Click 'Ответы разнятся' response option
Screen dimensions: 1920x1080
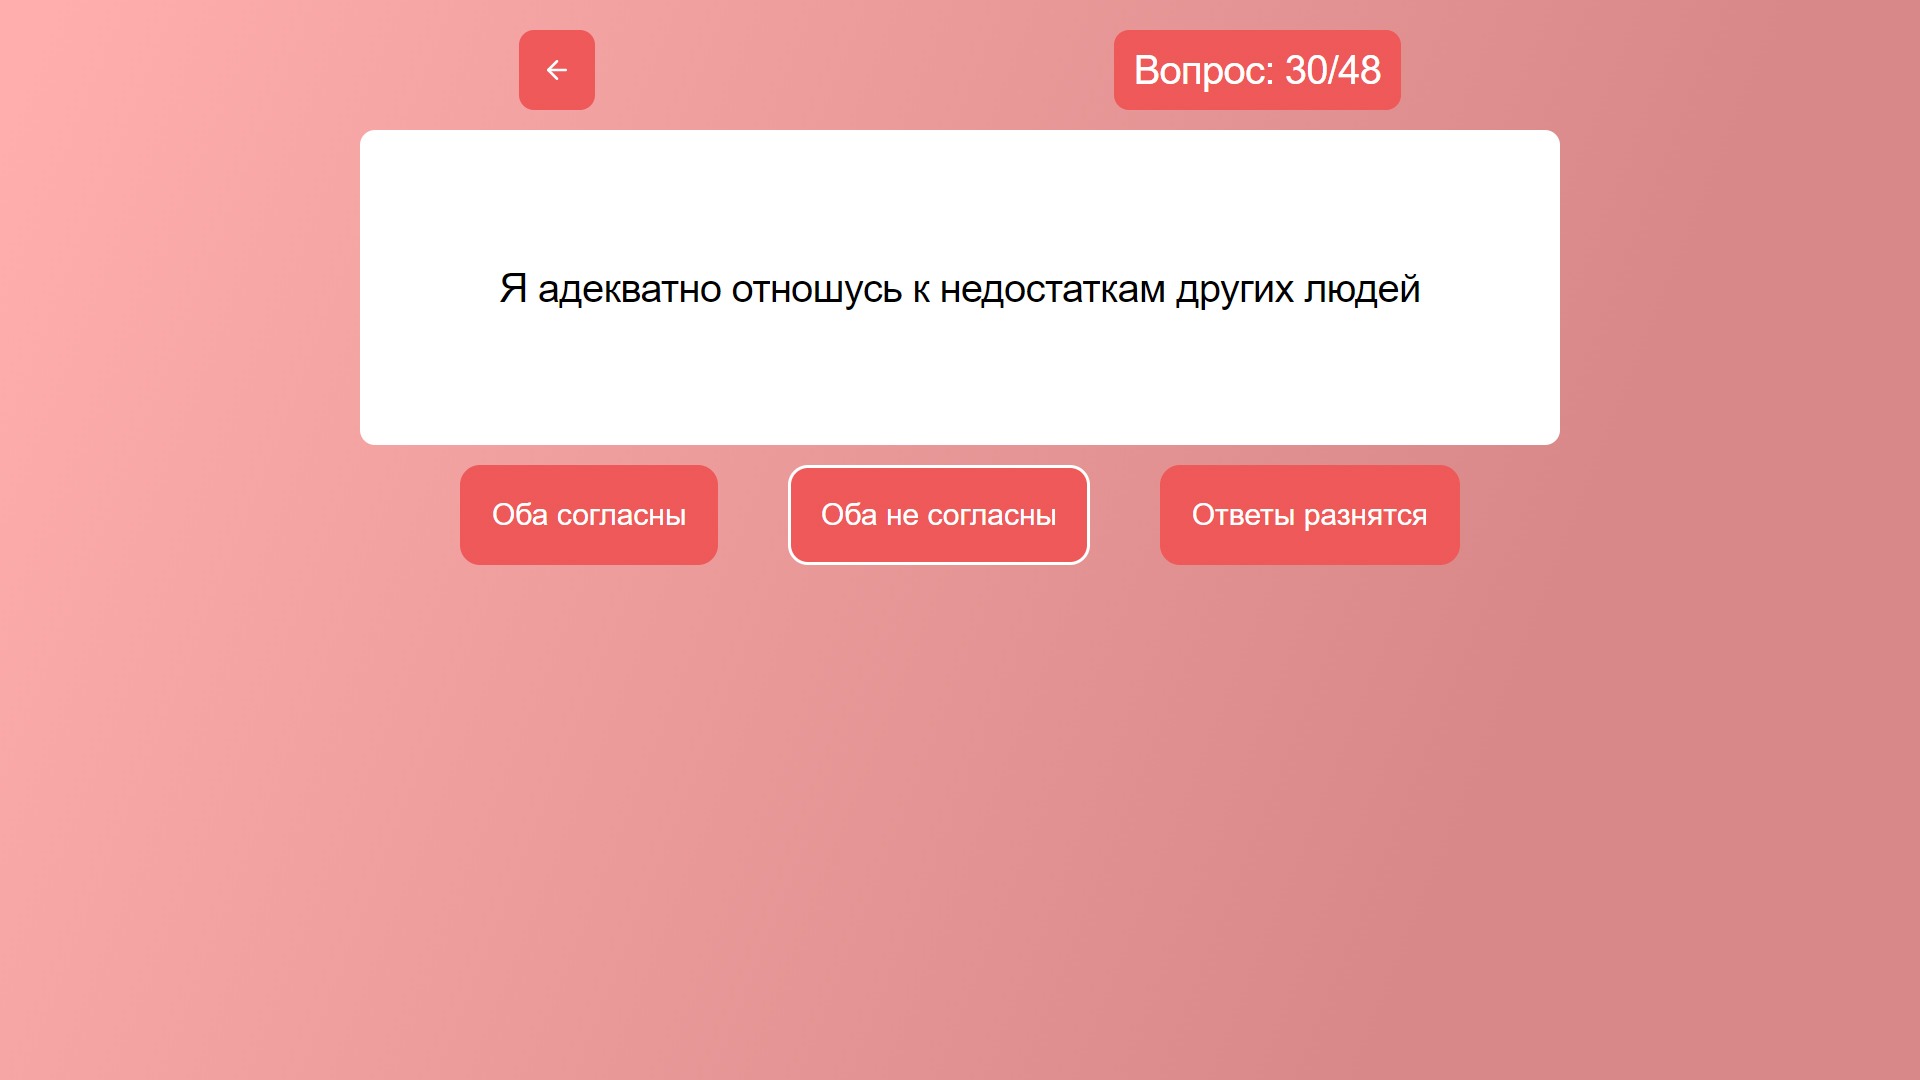(1308, 514)
